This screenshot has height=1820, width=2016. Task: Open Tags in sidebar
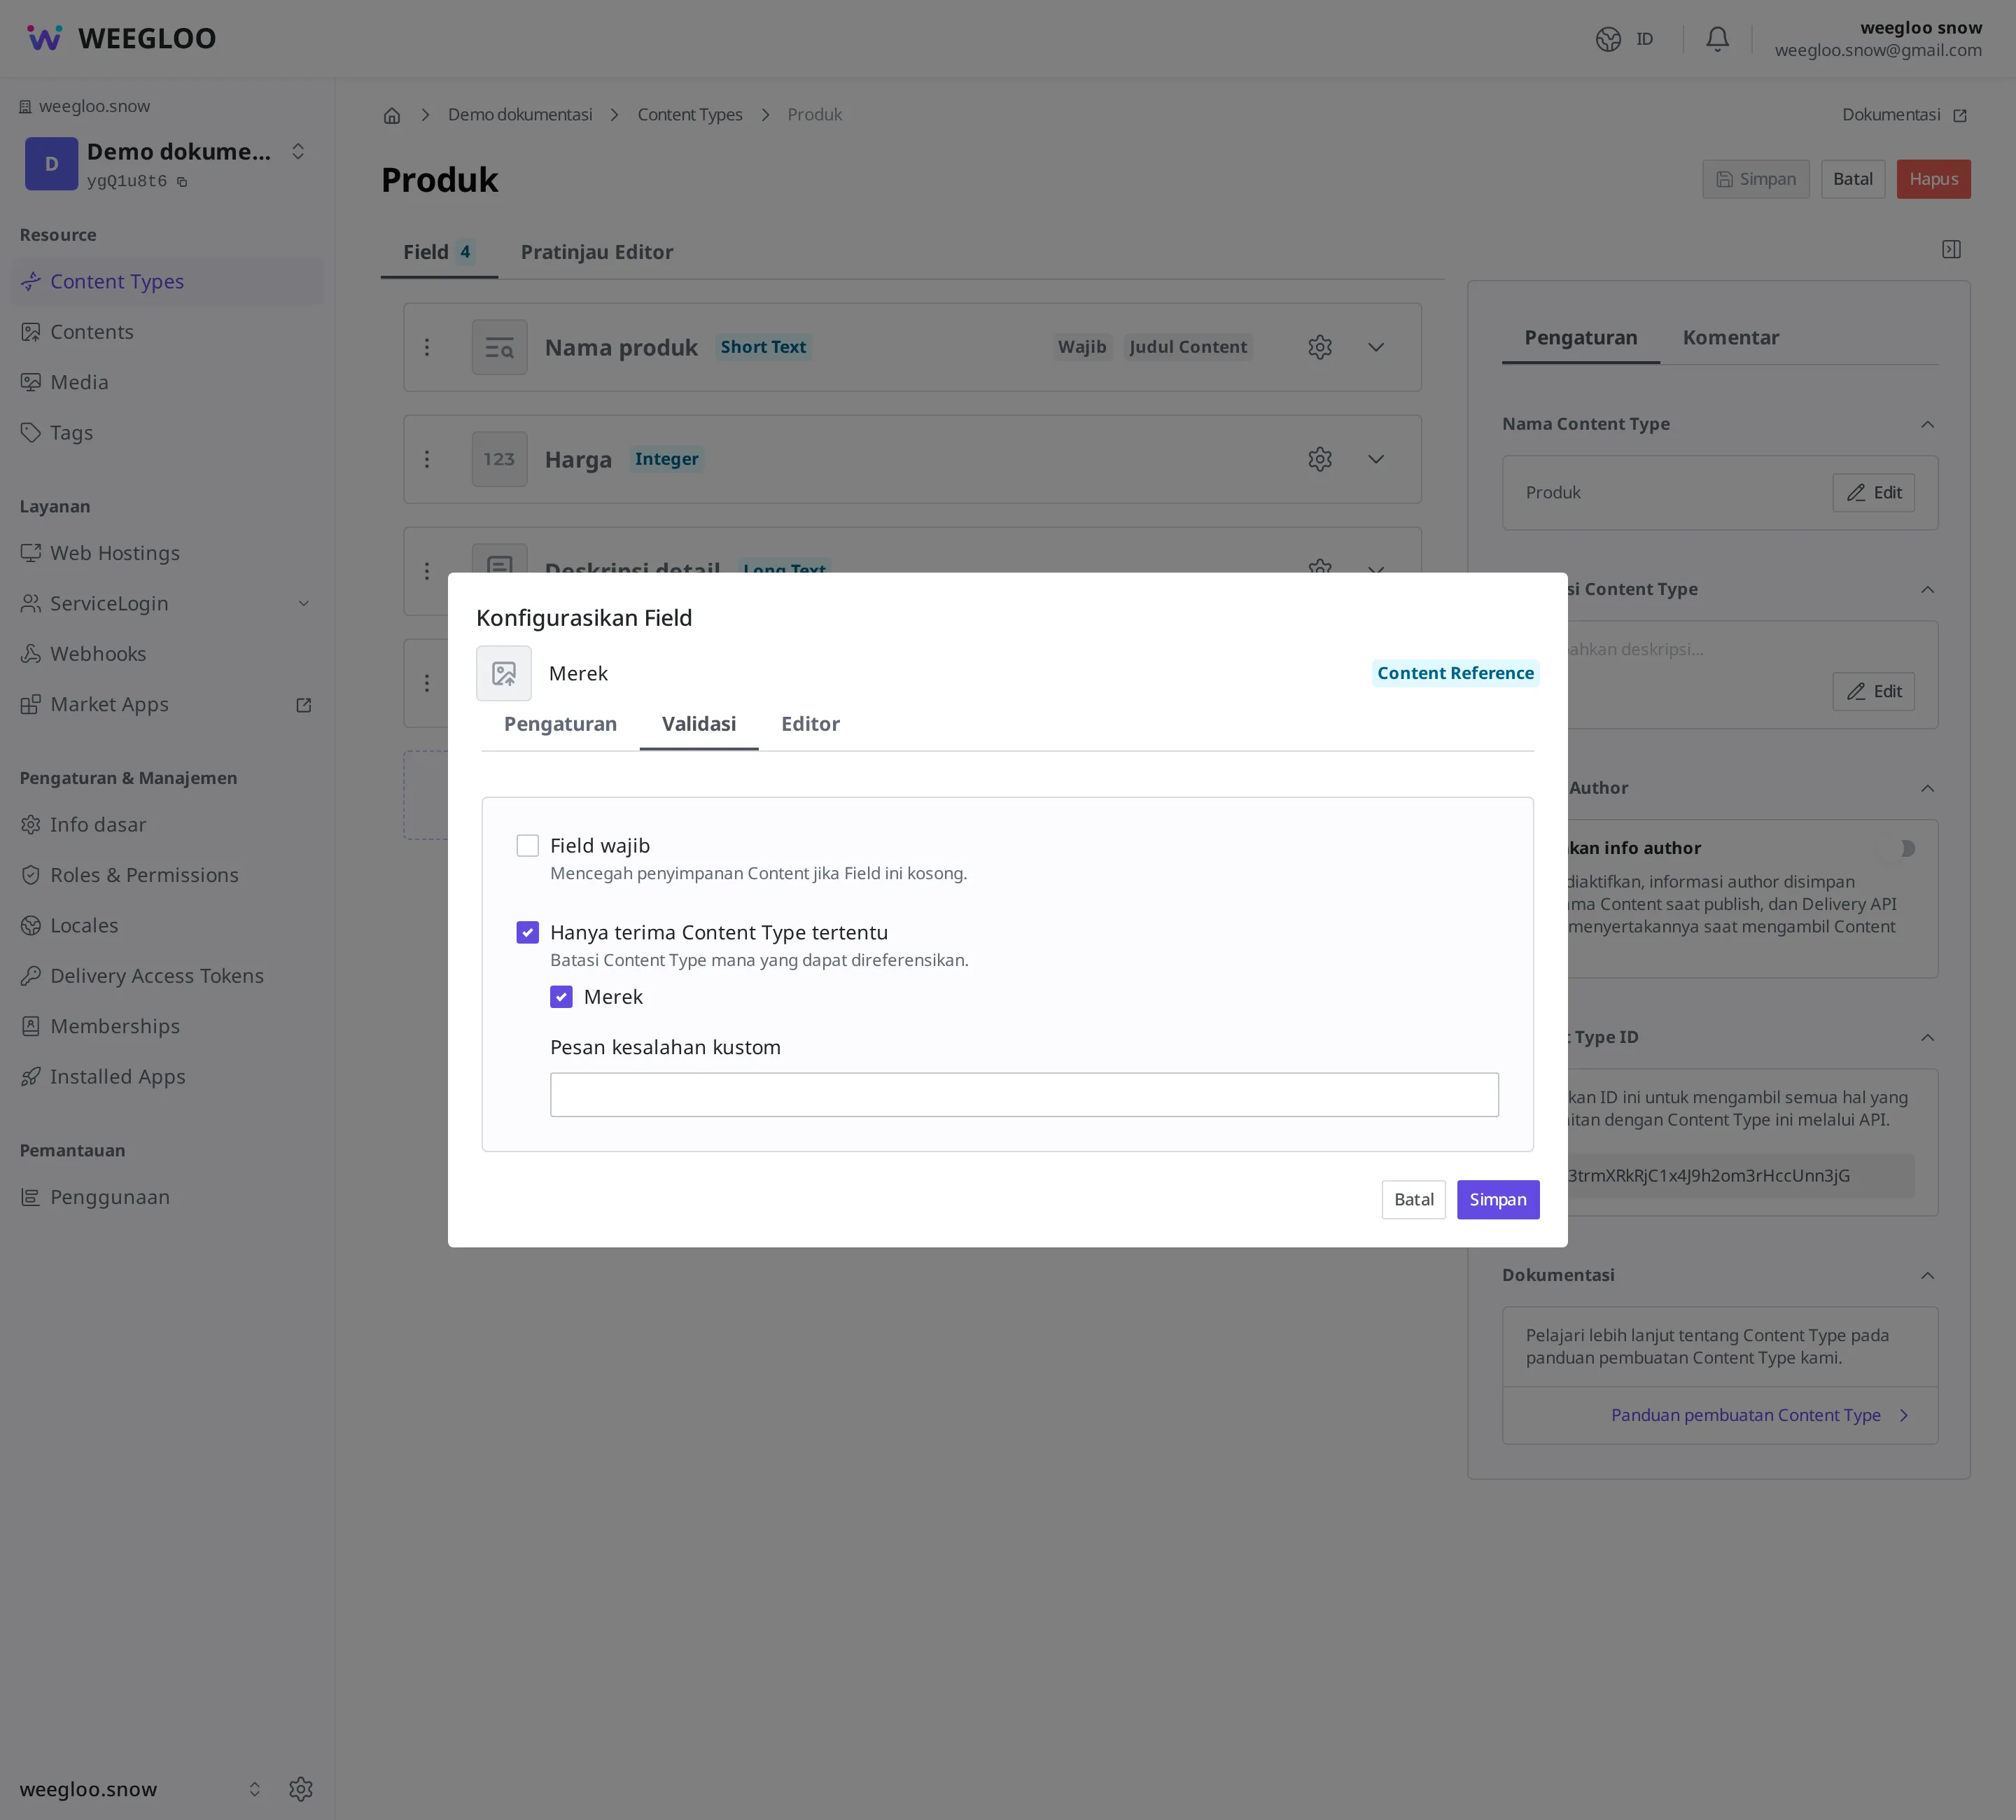(167, 433)
